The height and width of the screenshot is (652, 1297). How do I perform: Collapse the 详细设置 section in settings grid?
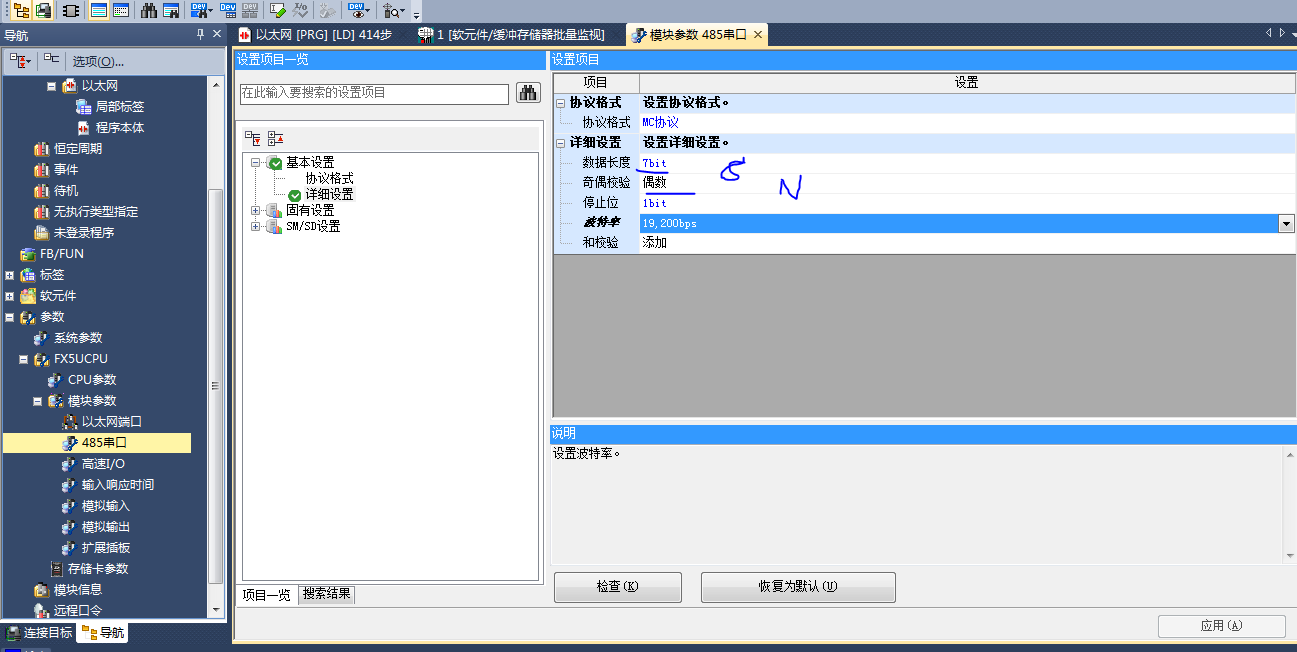pyautogui.click(x=560, y=143)
